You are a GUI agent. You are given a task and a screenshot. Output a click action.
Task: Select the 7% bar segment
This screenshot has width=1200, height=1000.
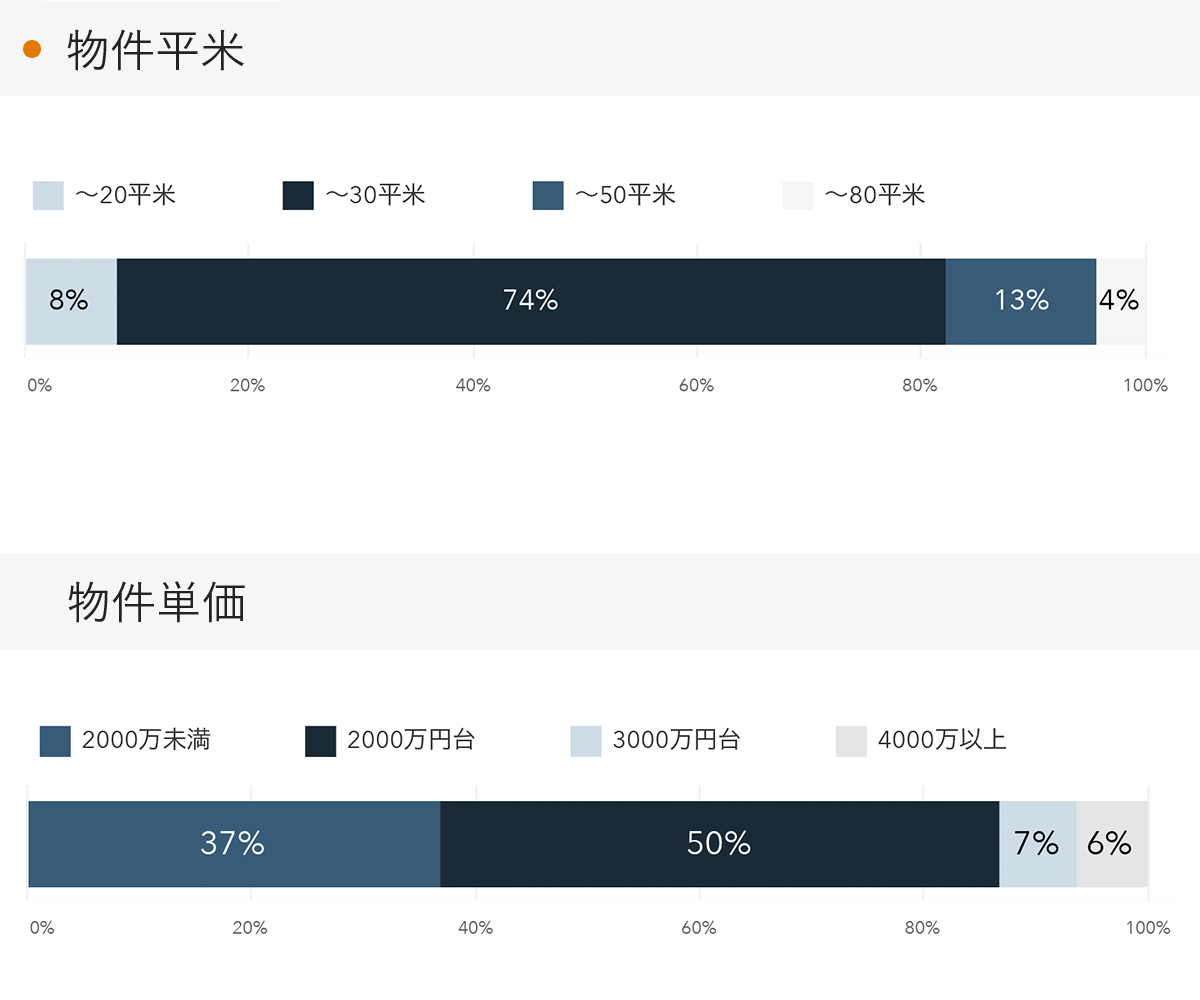tap(1038, 844)
